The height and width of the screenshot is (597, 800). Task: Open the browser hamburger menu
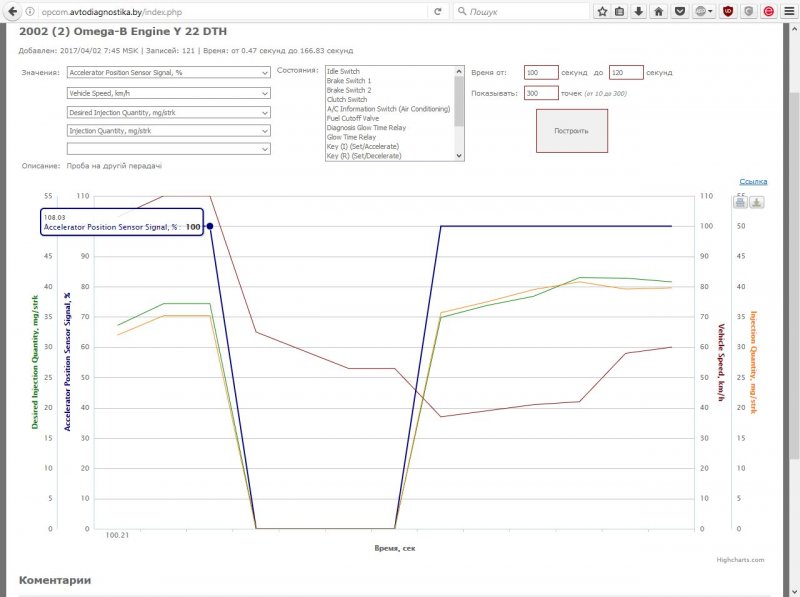[788, 11]
